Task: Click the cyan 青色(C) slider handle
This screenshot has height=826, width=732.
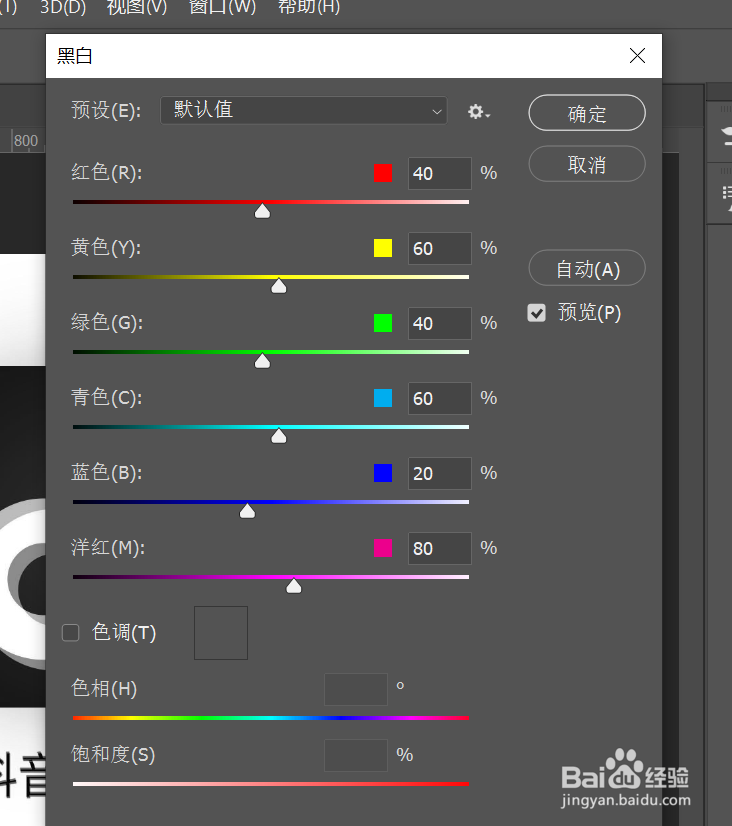Action: [279, 436]
